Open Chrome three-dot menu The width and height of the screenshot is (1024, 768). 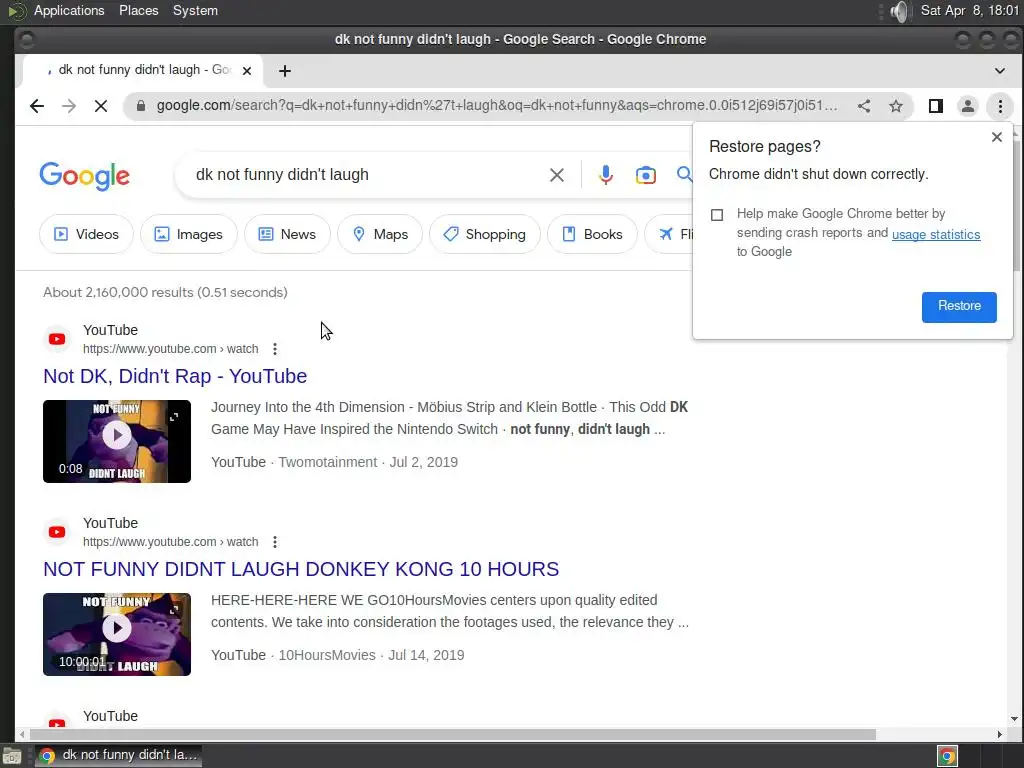point(1000,106)
